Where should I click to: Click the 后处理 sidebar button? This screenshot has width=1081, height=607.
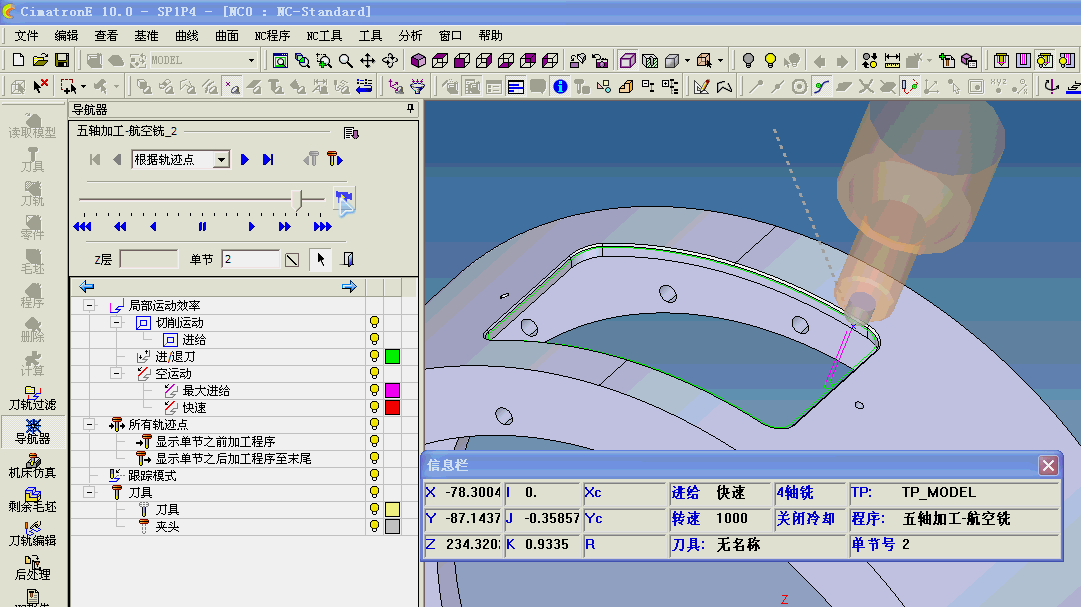(32, 567)
